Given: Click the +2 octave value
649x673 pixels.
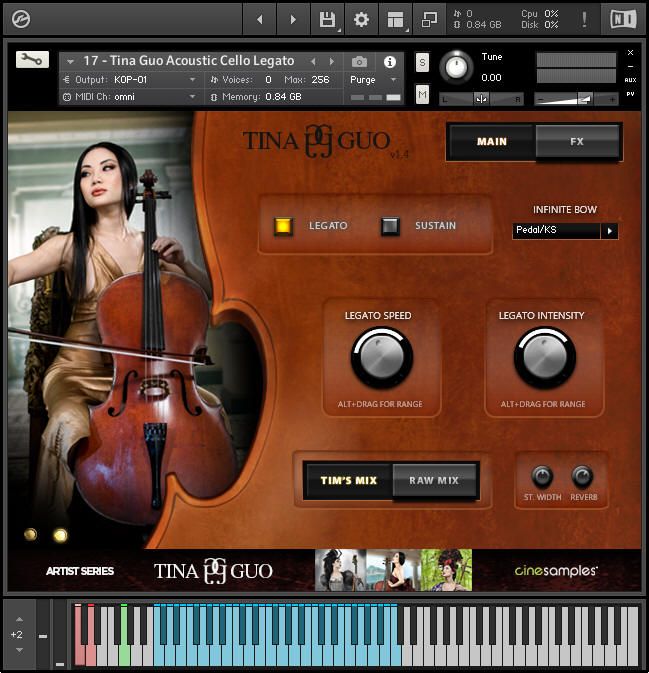Looking at the screenshot, I should [x=16, y=634].
